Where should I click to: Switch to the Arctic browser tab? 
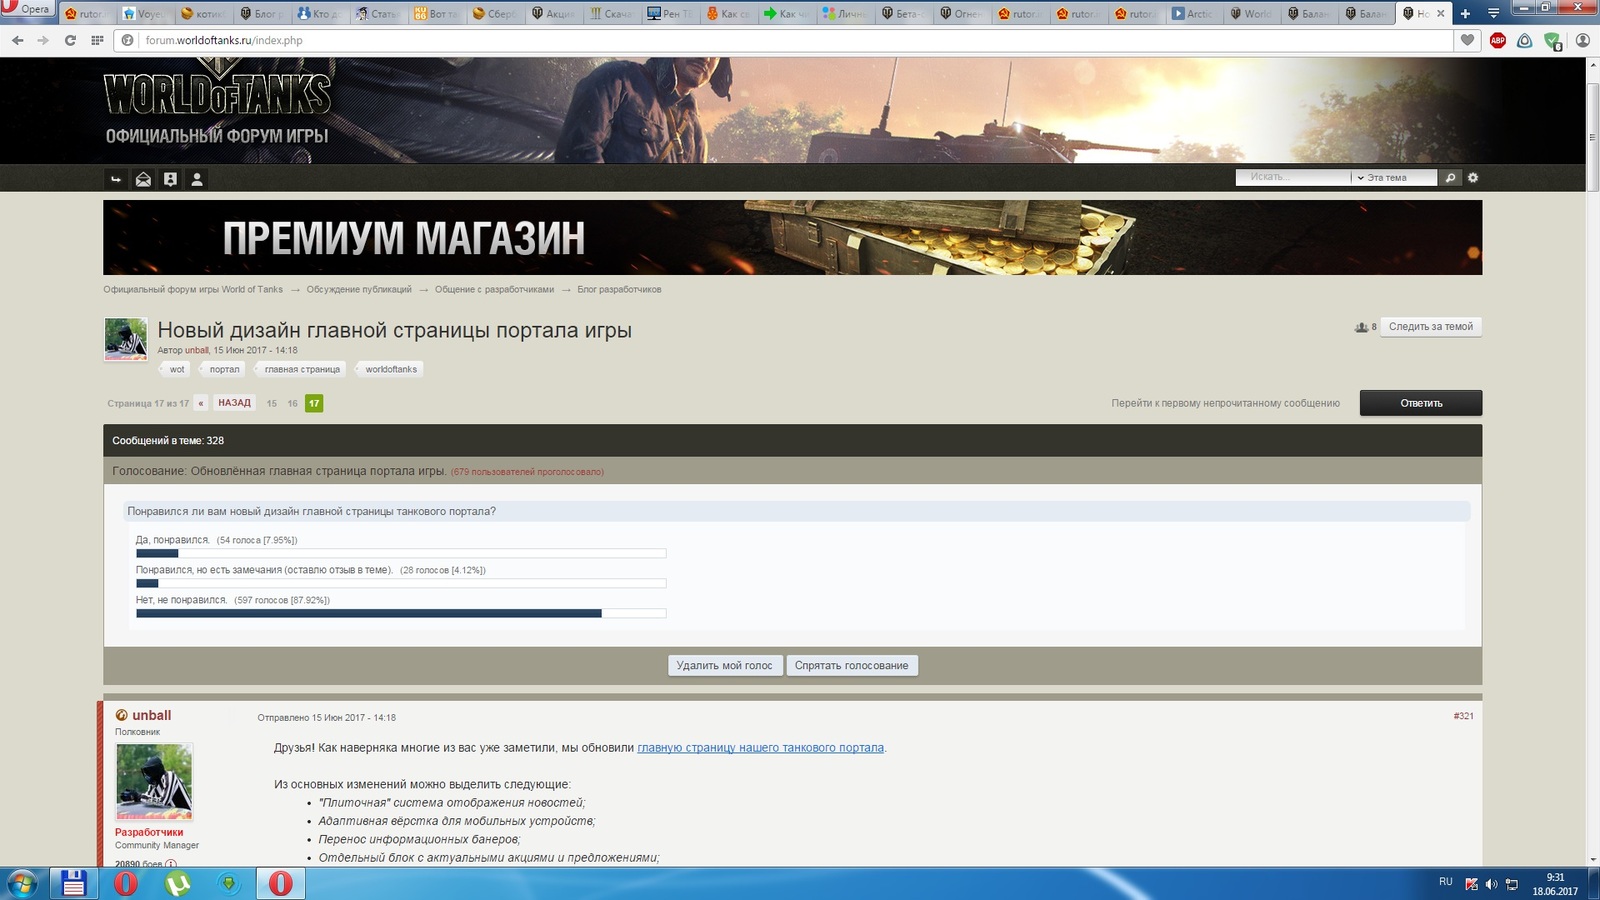(x=1192, y=13)
